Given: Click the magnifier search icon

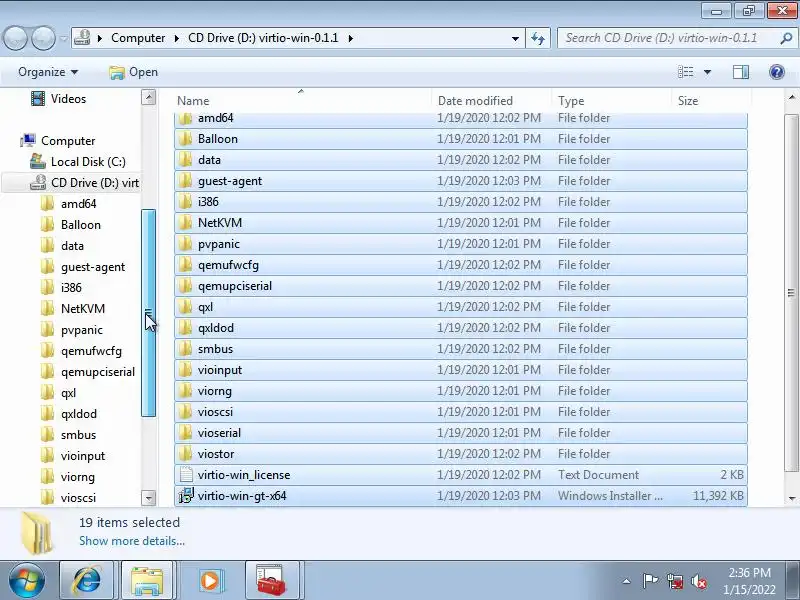Looking at the screenshot, I should click(x=786, y=38).
